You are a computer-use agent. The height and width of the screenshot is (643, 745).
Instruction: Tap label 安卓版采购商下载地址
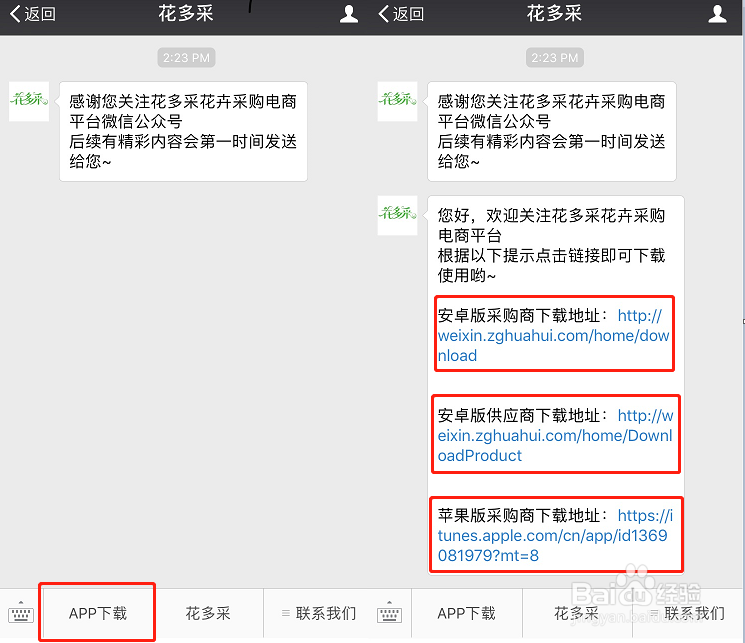[x=522, y=316]
